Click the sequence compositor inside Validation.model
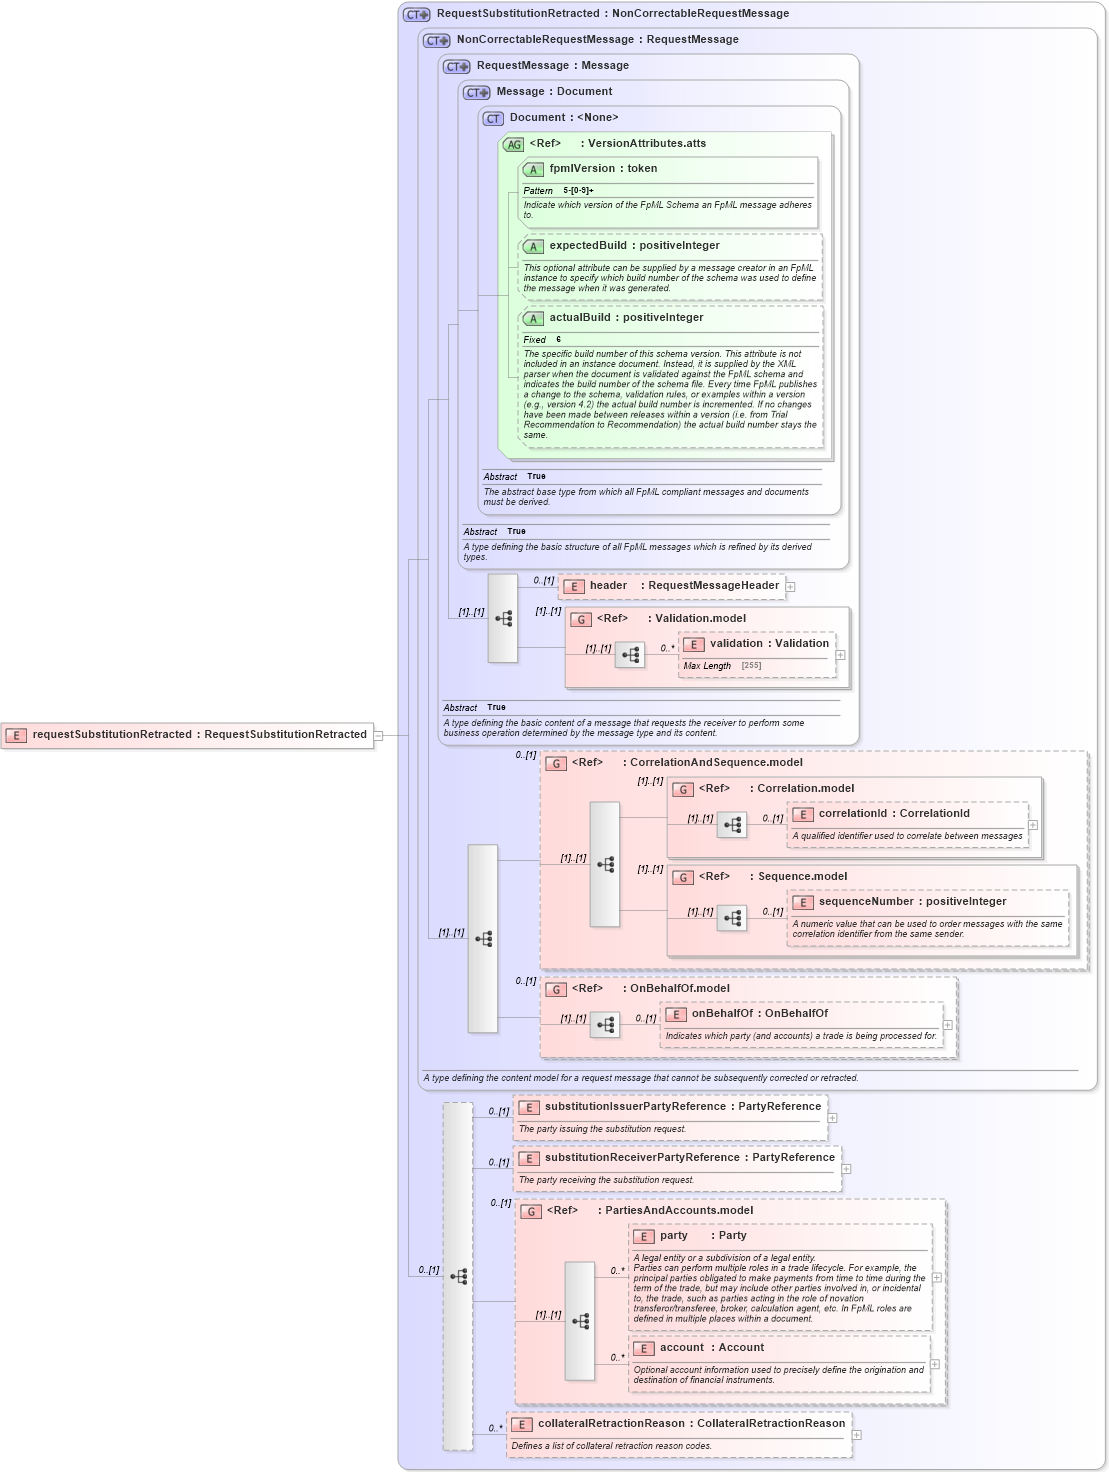 point(630,655)
